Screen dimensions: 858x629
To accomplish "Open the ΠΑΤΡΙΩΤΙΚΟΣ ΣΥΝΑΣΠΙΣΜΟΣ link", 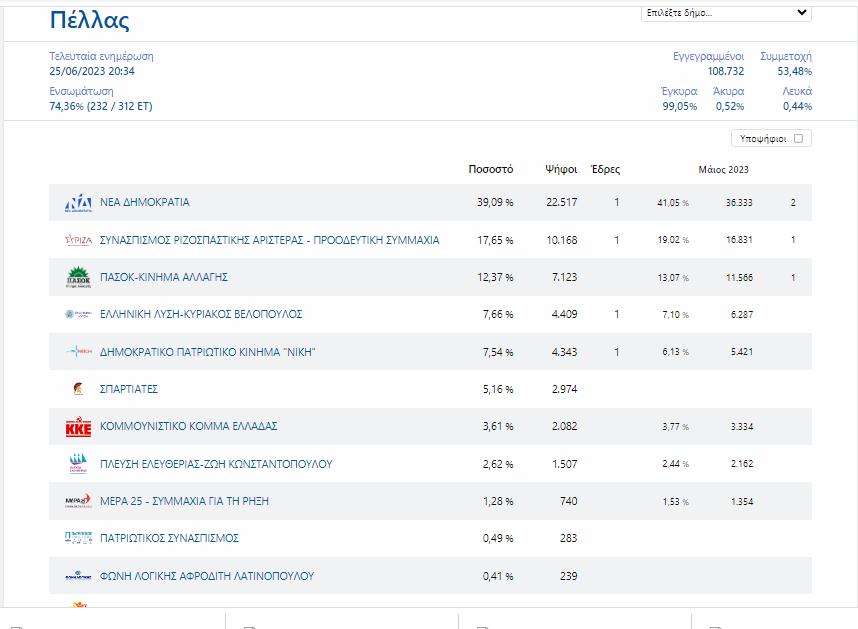I will [169, 538].
